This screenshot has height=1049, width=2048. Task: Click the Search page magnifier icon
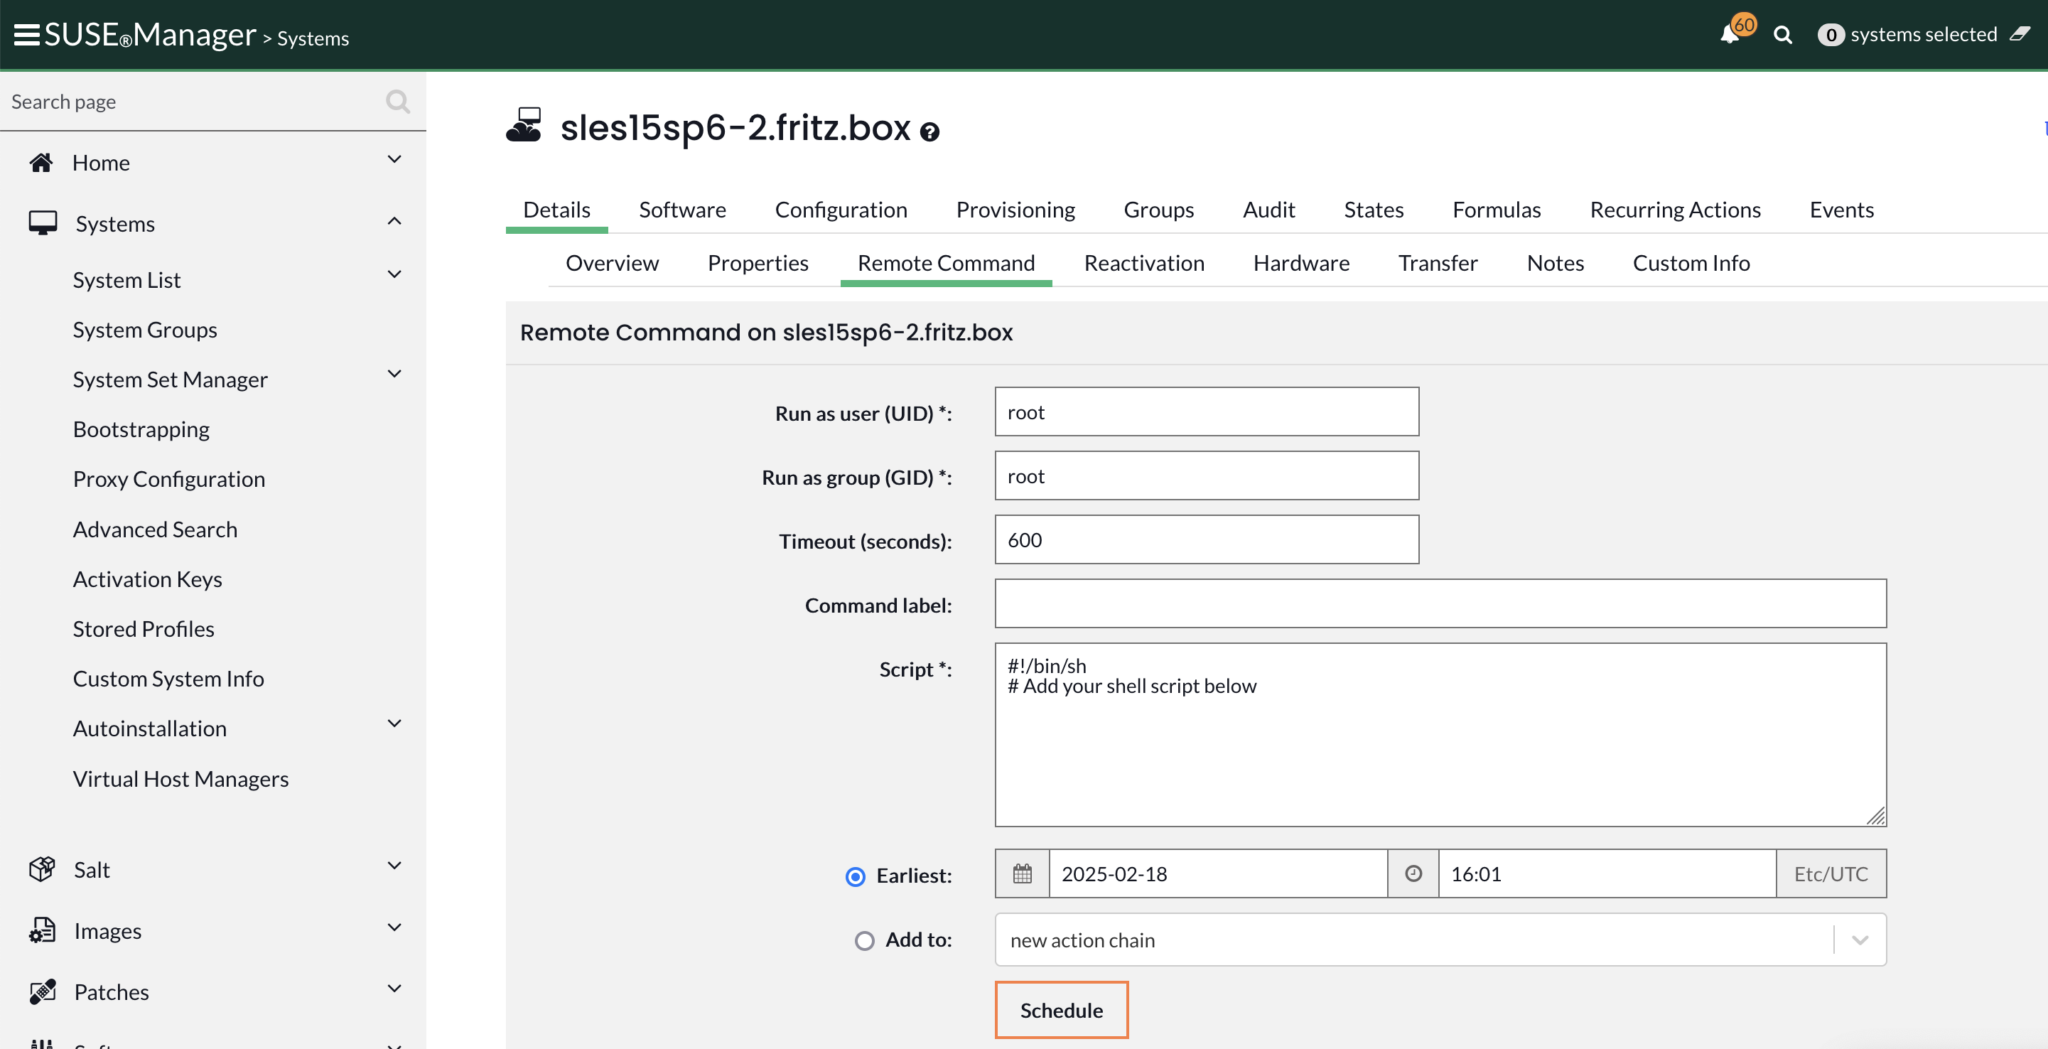pyautogui.click(x=397, y=102)
